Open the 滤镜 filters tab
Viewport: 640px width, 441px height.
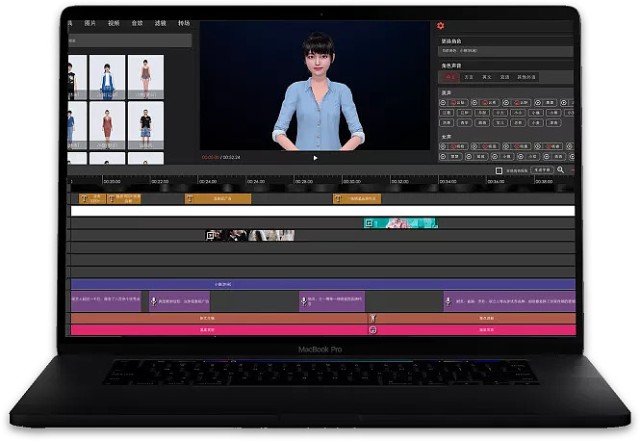tap(160, 23)
